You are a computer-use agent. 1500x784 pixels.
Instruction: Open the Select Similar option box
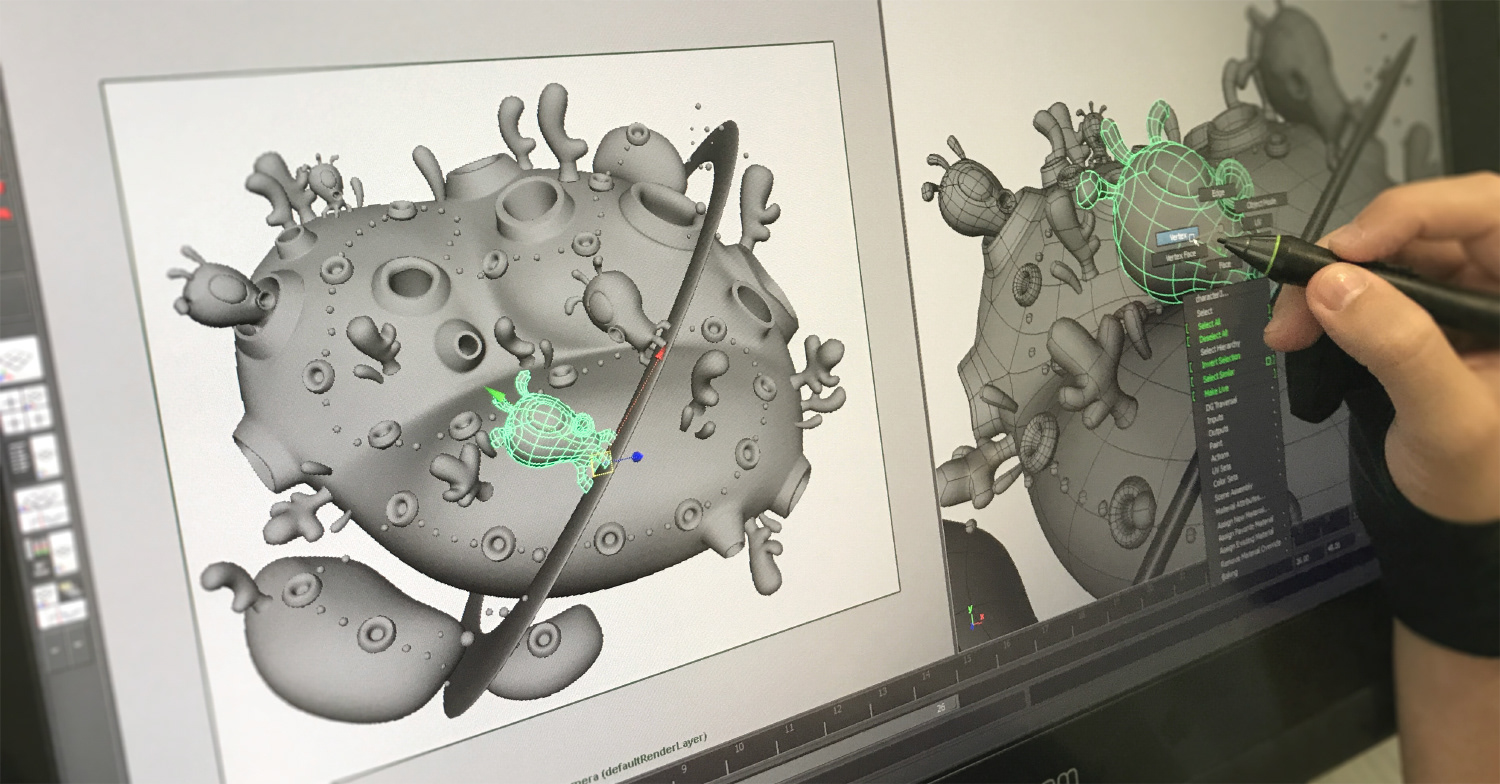(1269, 361)
